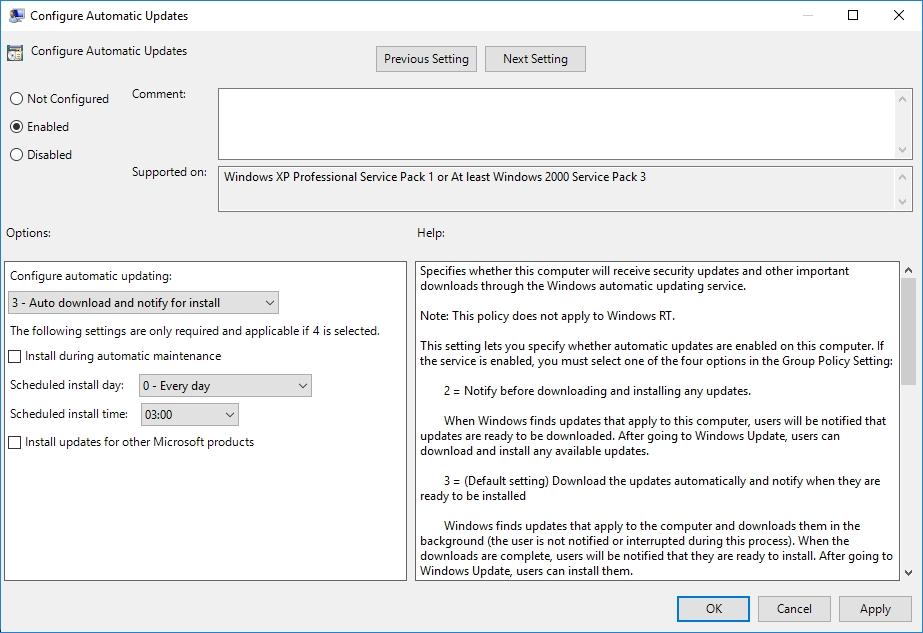Viewport: 923px width, 633px height.
Task: Click the Previous Setting button
Action: 426,59
